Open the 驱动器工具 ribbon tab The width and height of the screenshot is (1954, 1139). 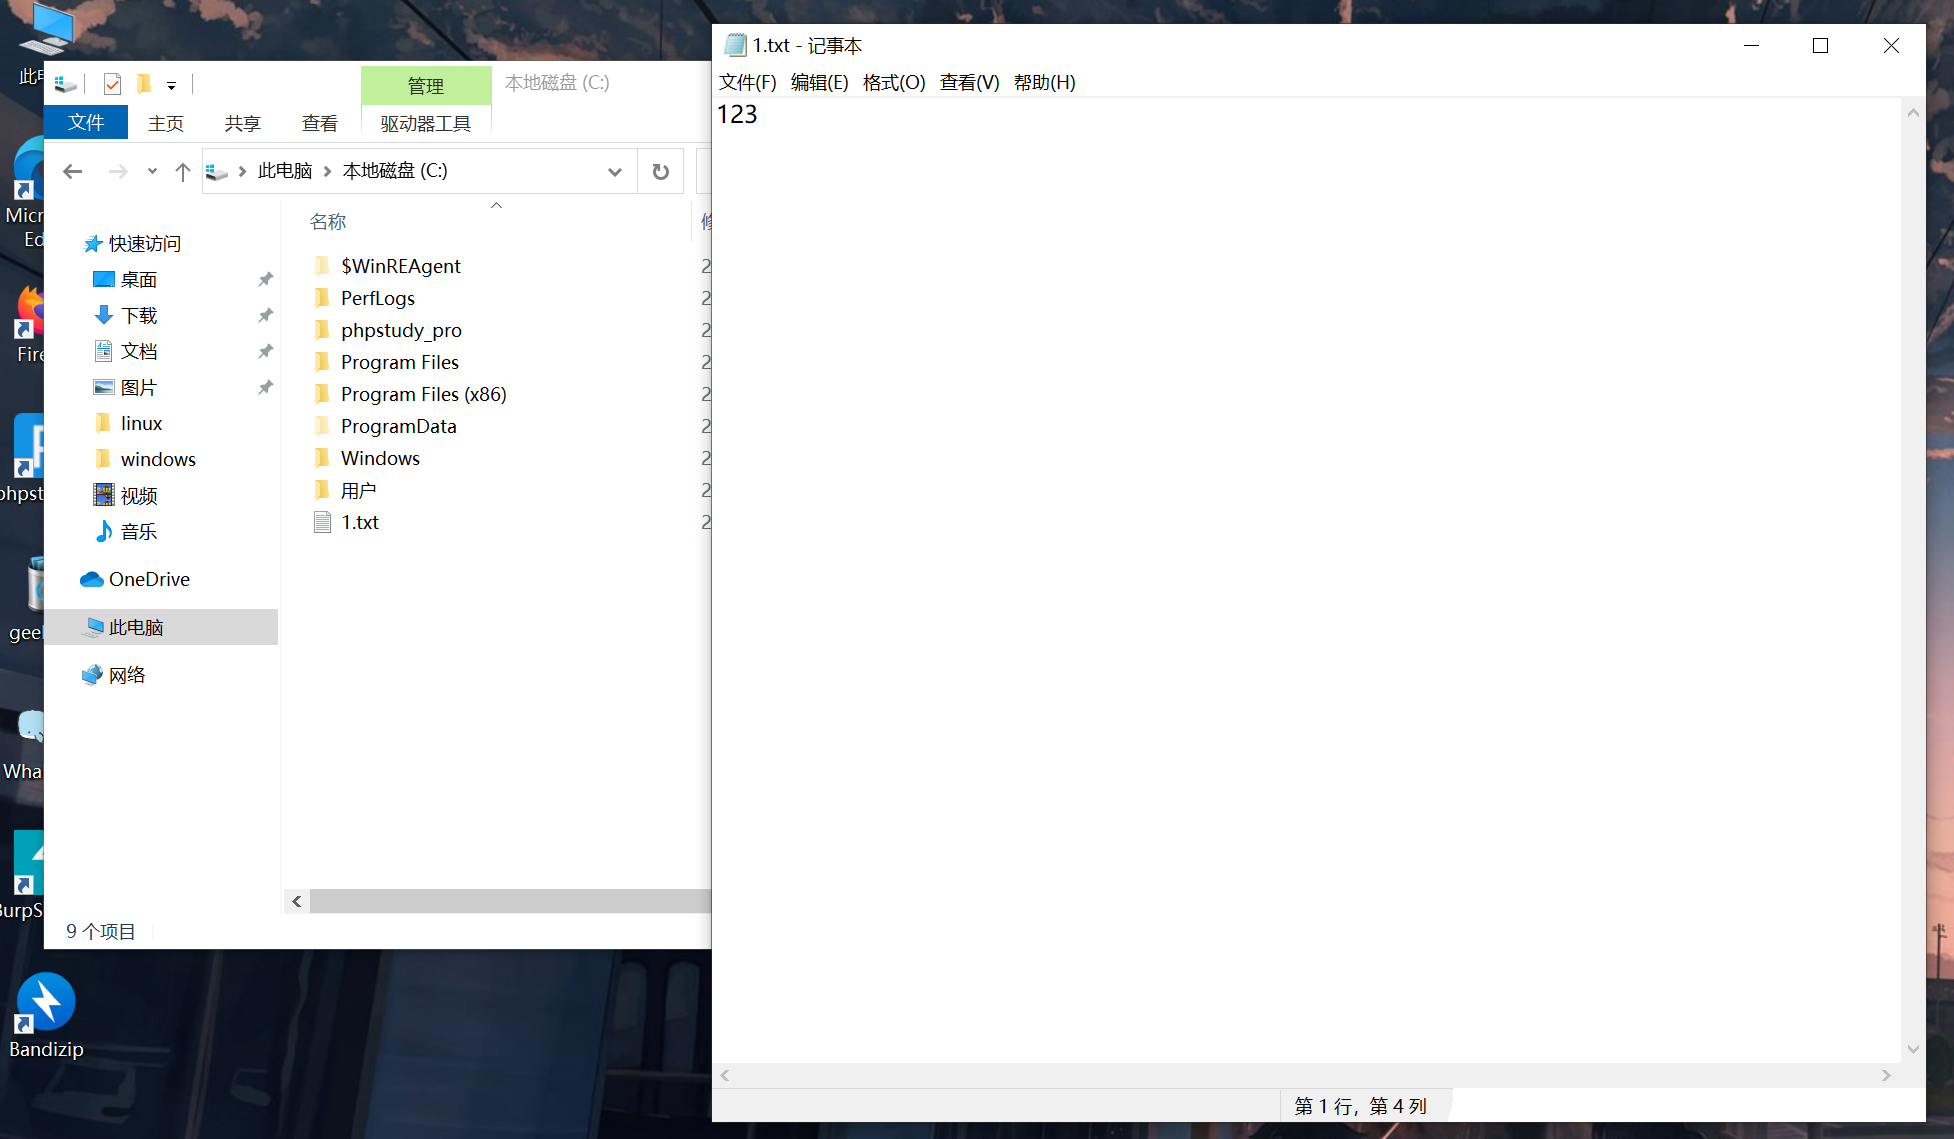[x=426, y=123]
